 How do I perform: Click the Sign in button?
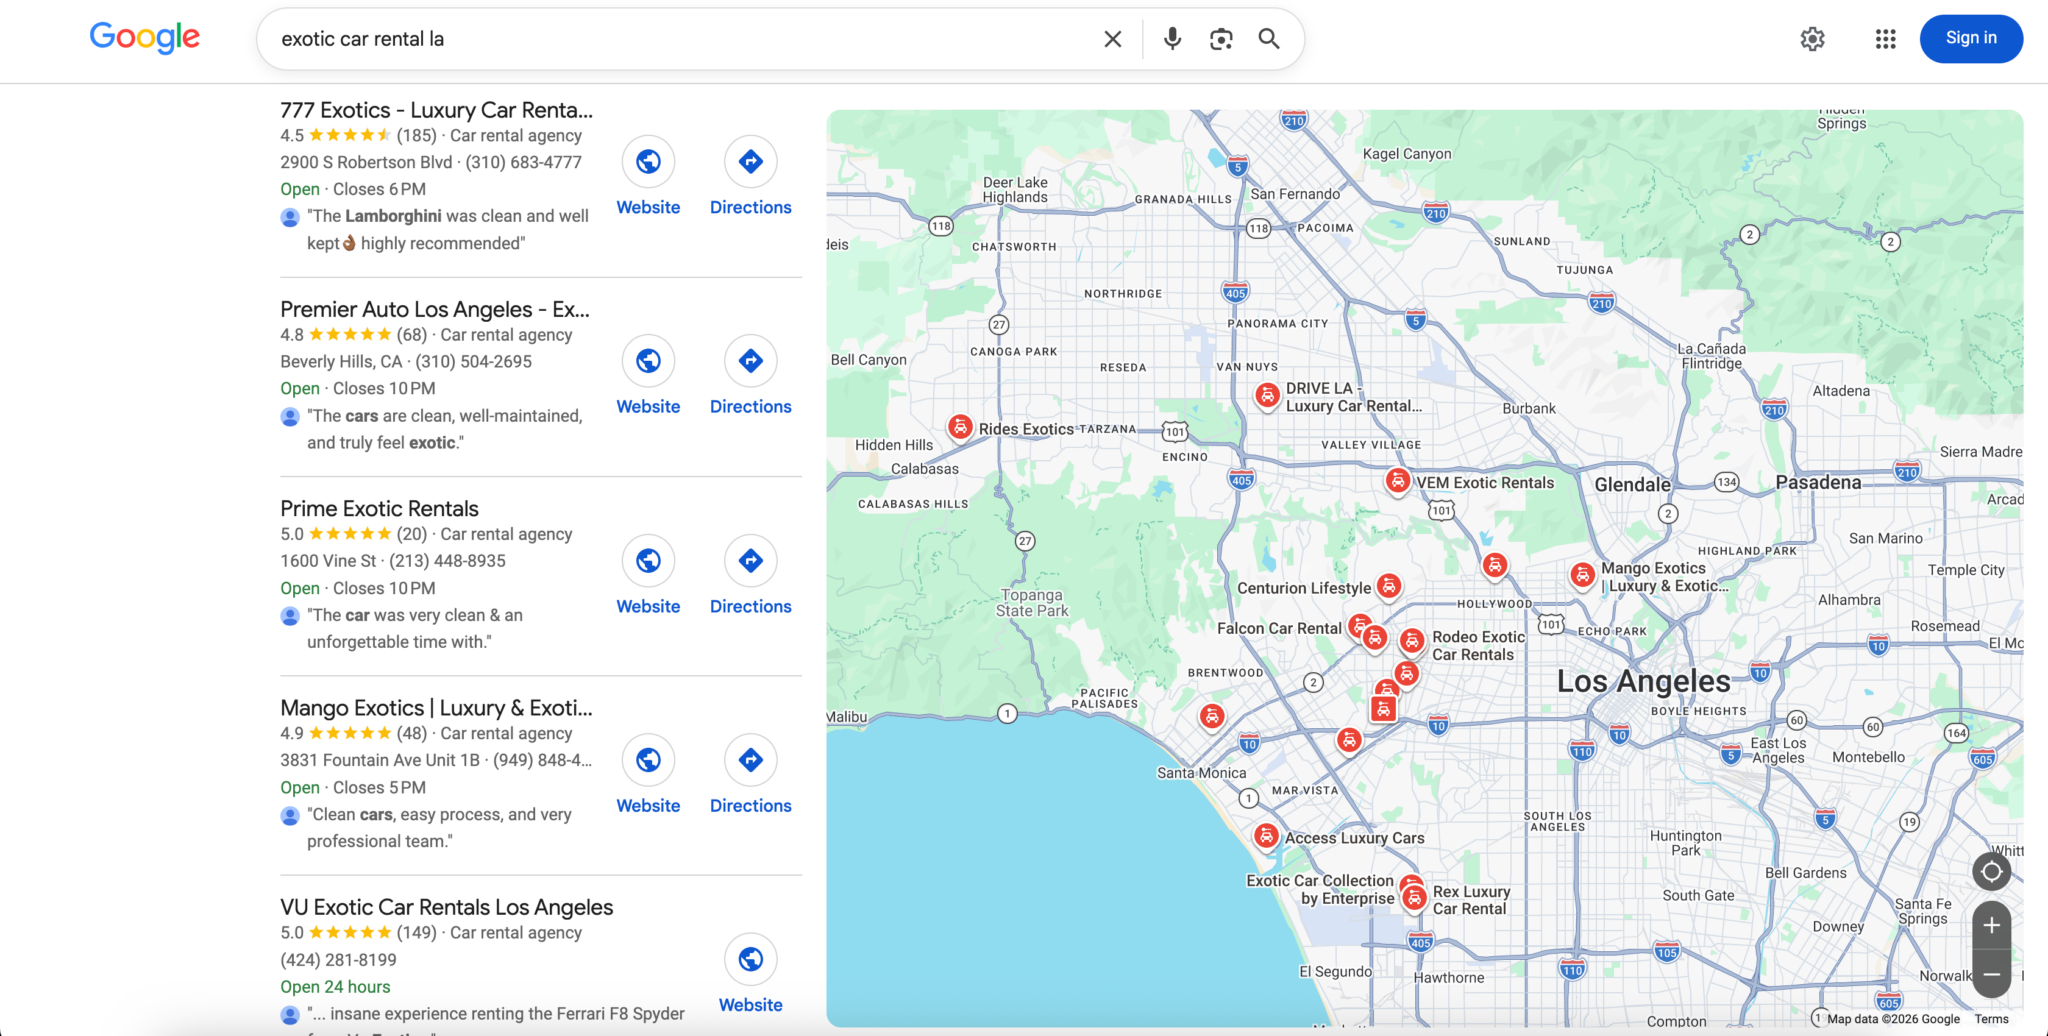coord(1971,39)
